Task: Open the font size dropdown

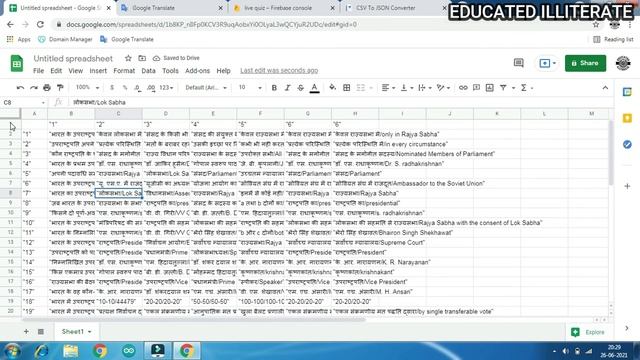Action: [250, 88]
